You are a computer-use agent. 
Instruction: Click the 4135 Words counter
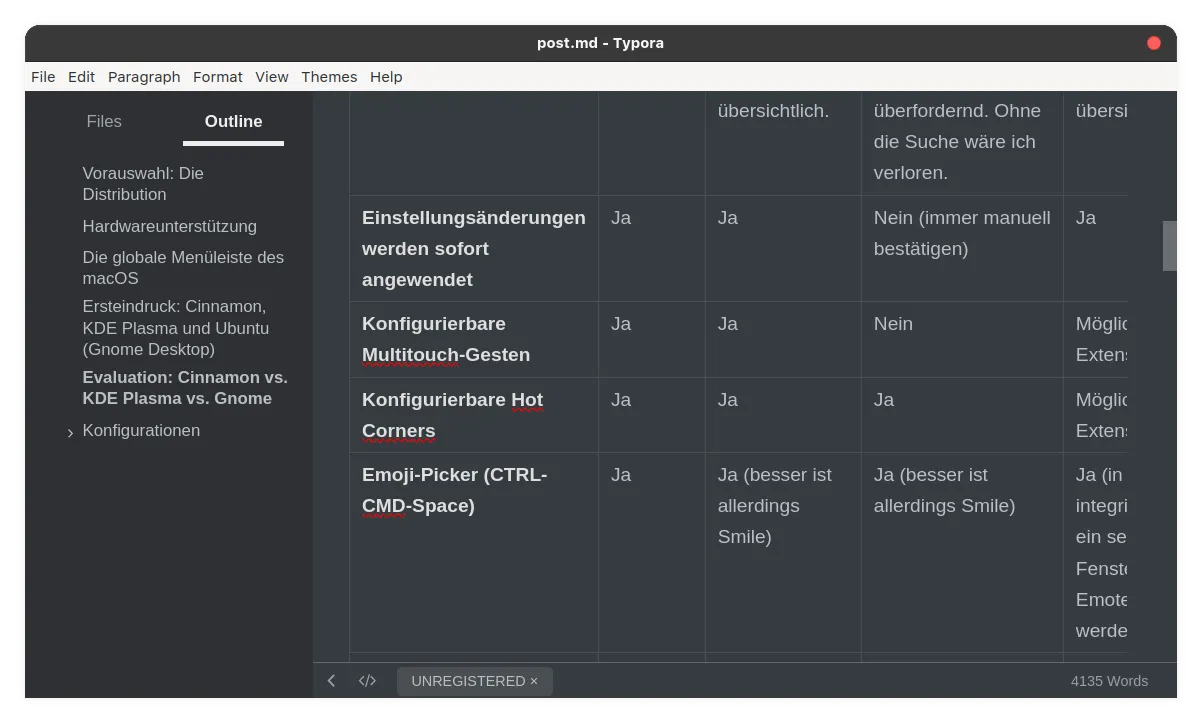point(1109,681)
